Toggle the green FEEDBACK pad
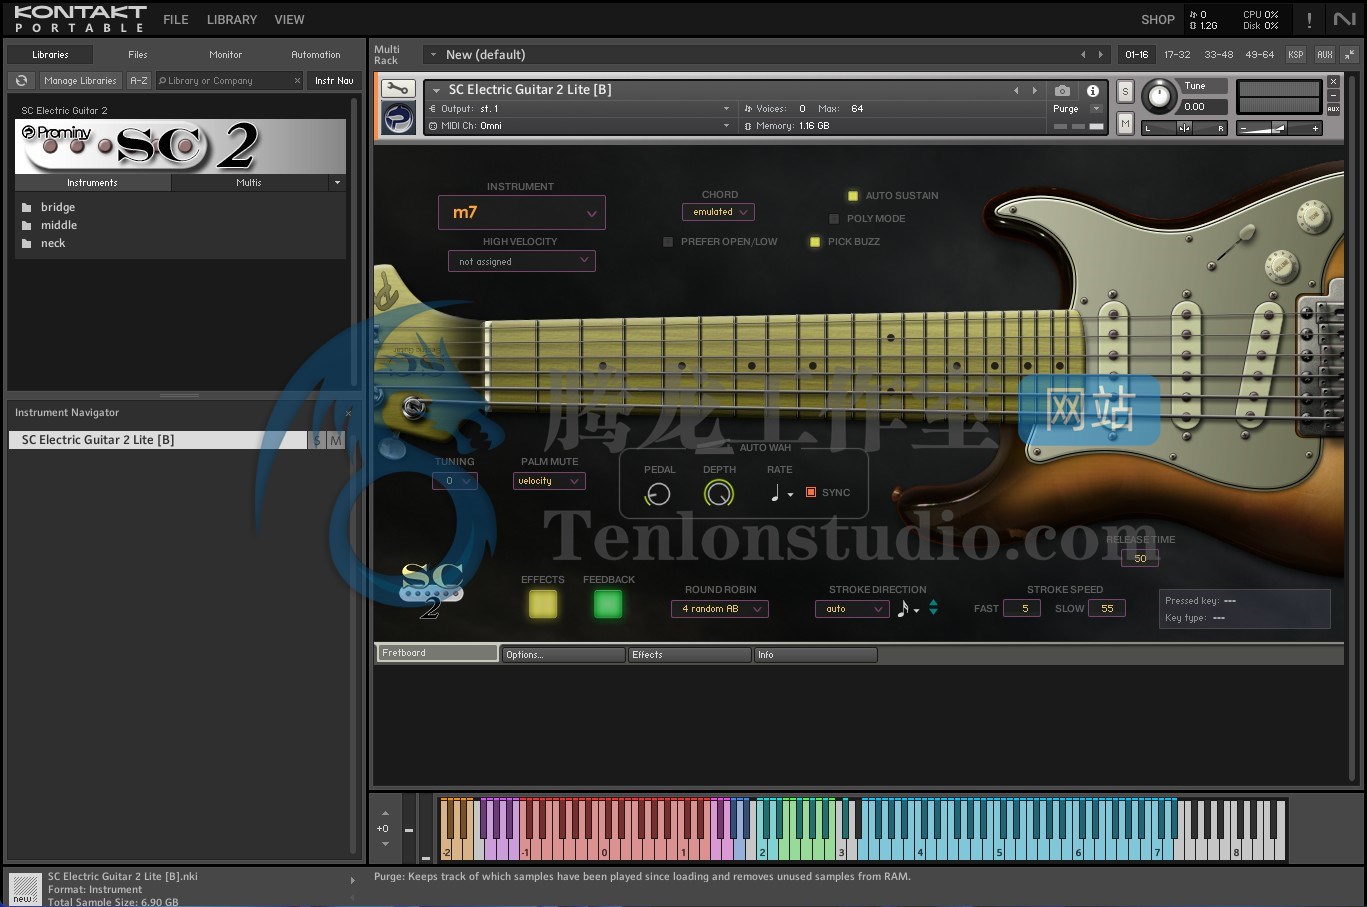The image size is (1367, 907). point(608,604)
